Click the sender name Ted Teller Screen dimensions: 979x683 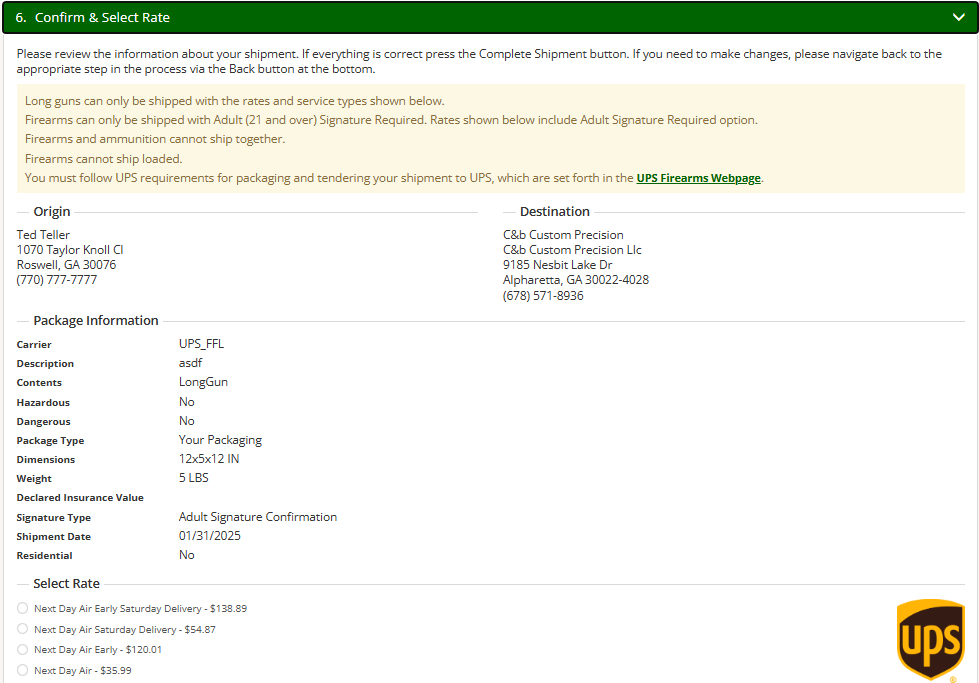point(43,234)
